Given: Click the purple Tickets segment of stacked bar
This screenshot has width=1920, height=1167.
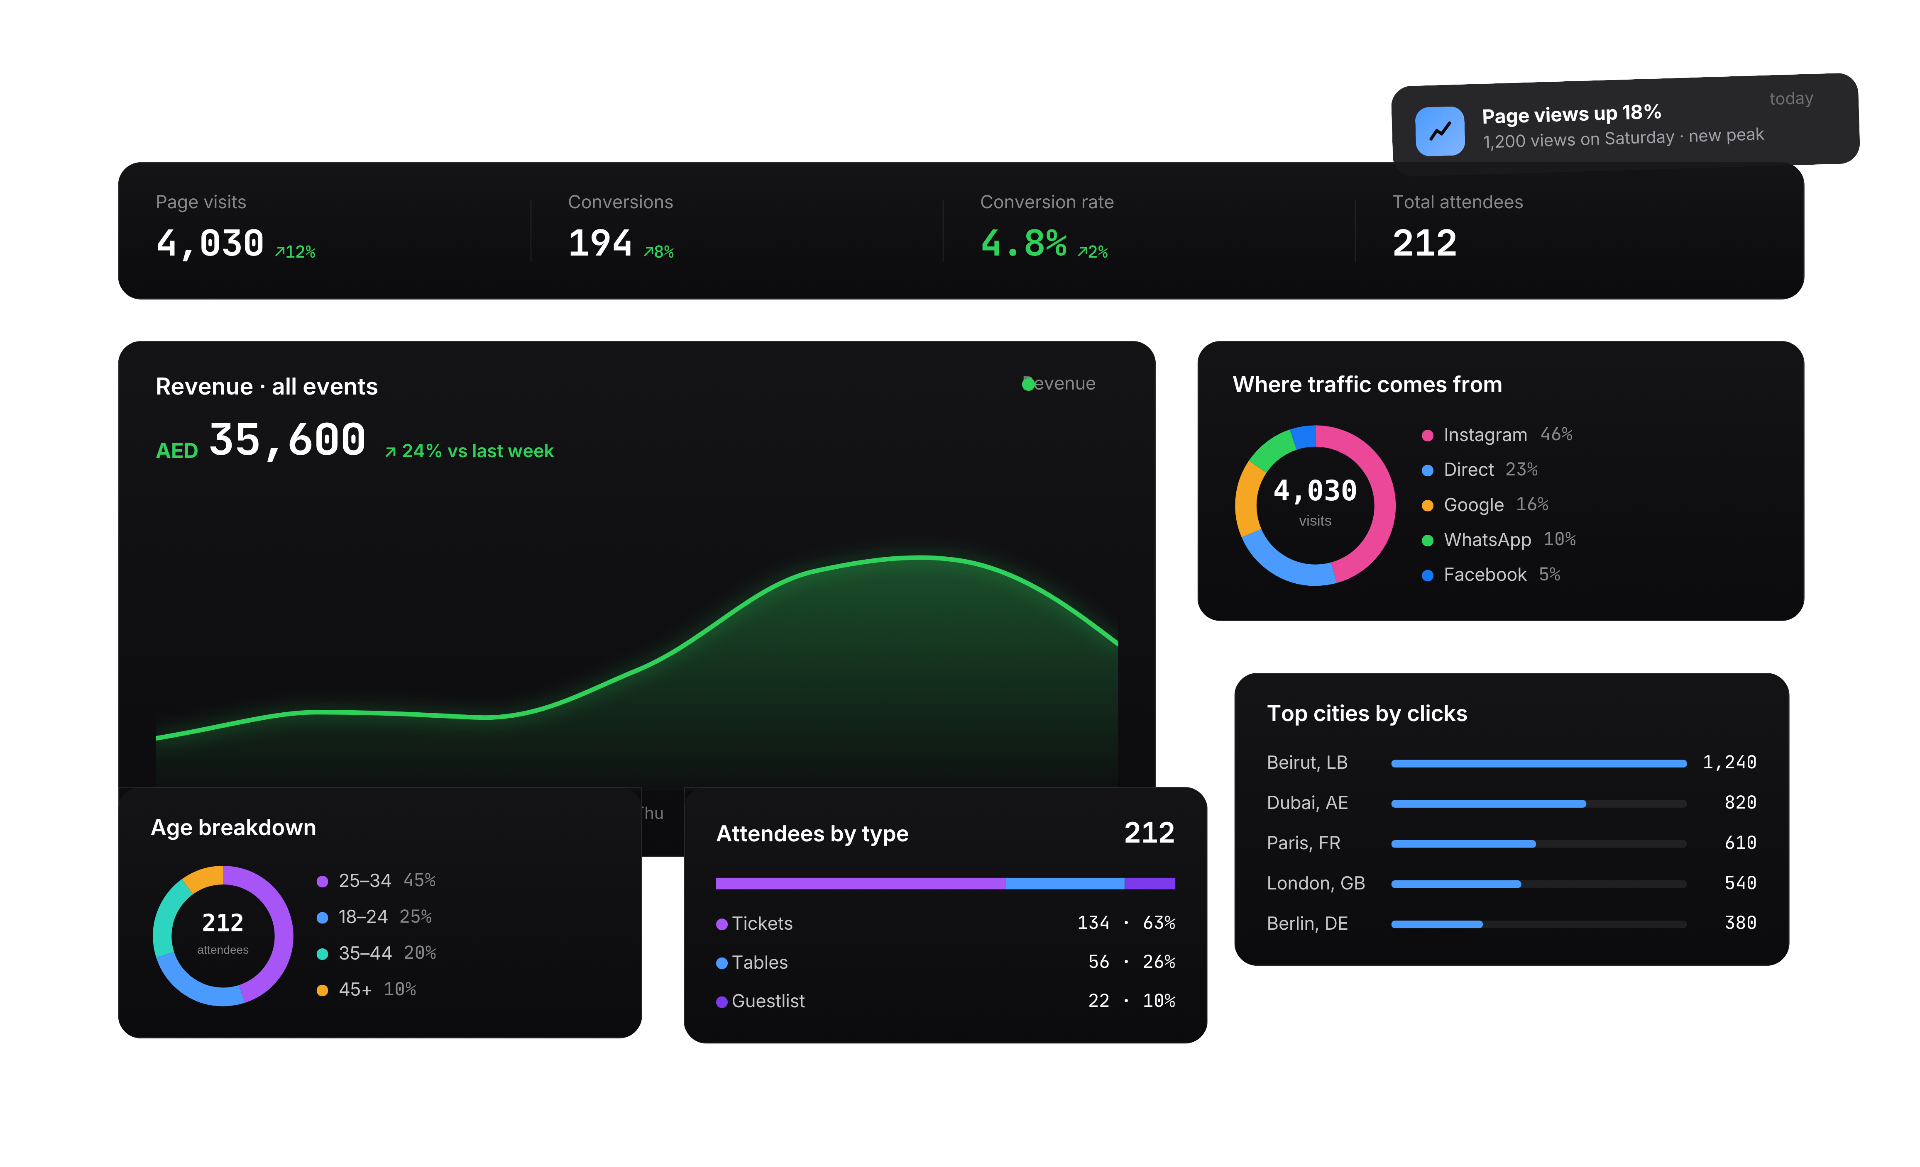Looking at the screenshot, I should 860,883.
